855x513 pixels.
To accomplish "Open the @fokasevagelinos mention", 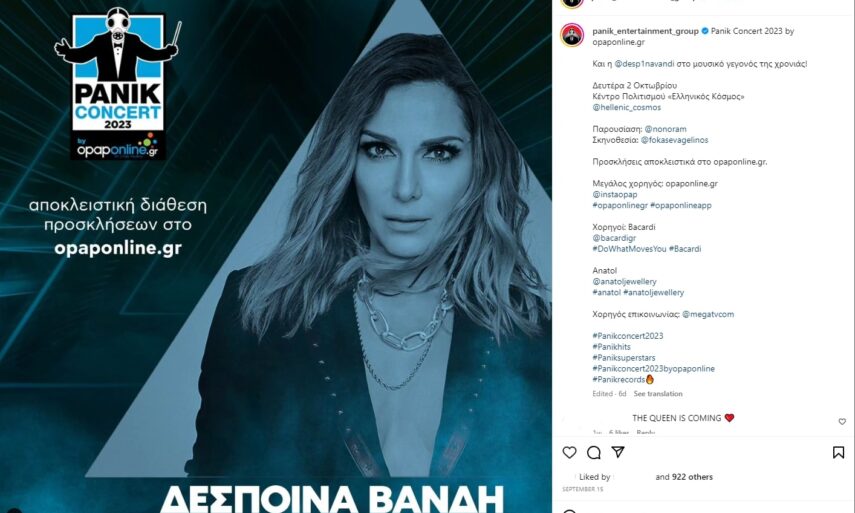I will point(675,140).
